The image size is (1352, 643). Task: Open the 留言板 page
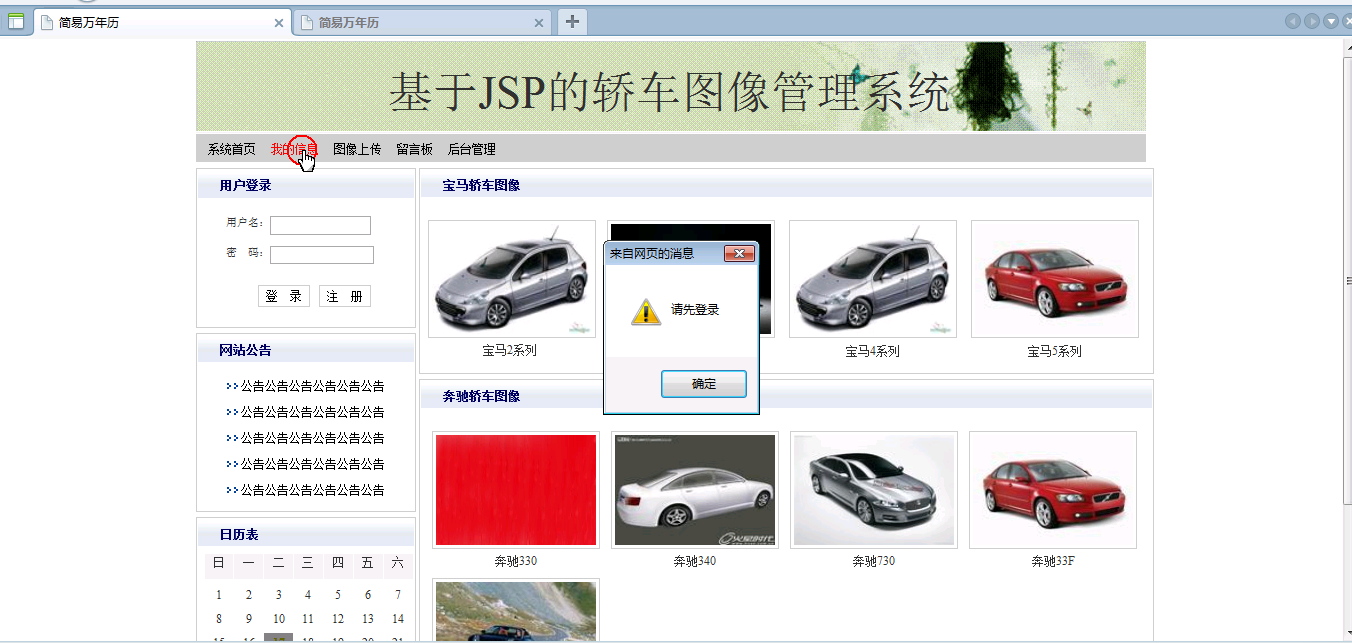(414, 149)
